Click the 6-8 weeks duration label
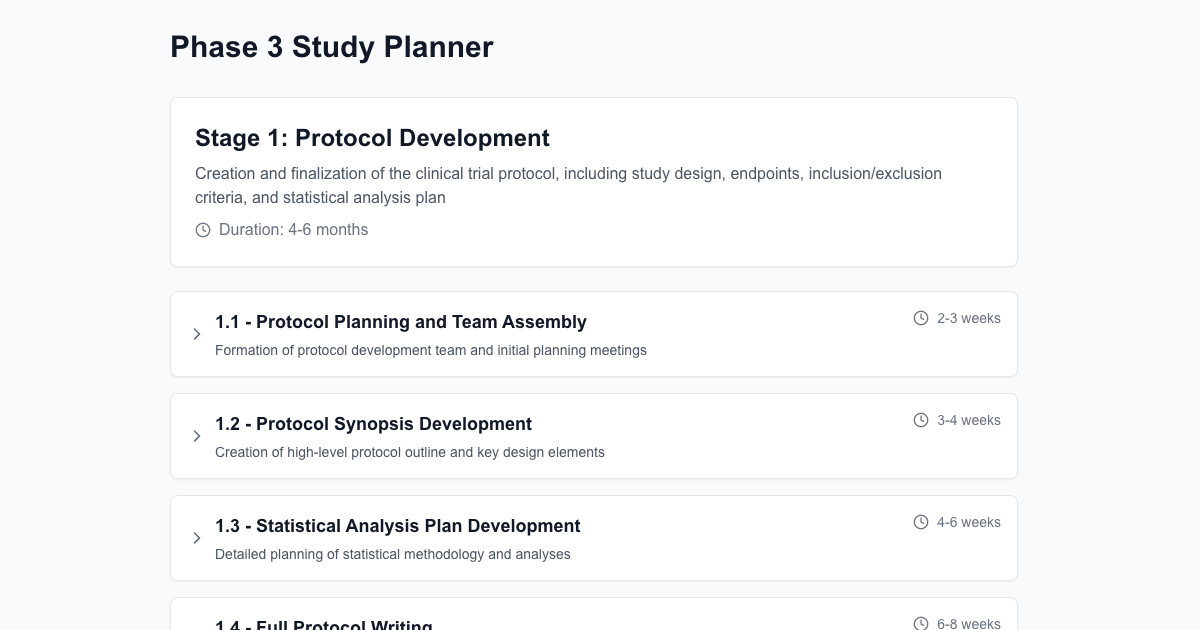The height and width of the screenshot is (630, 1200). point(968,624)
